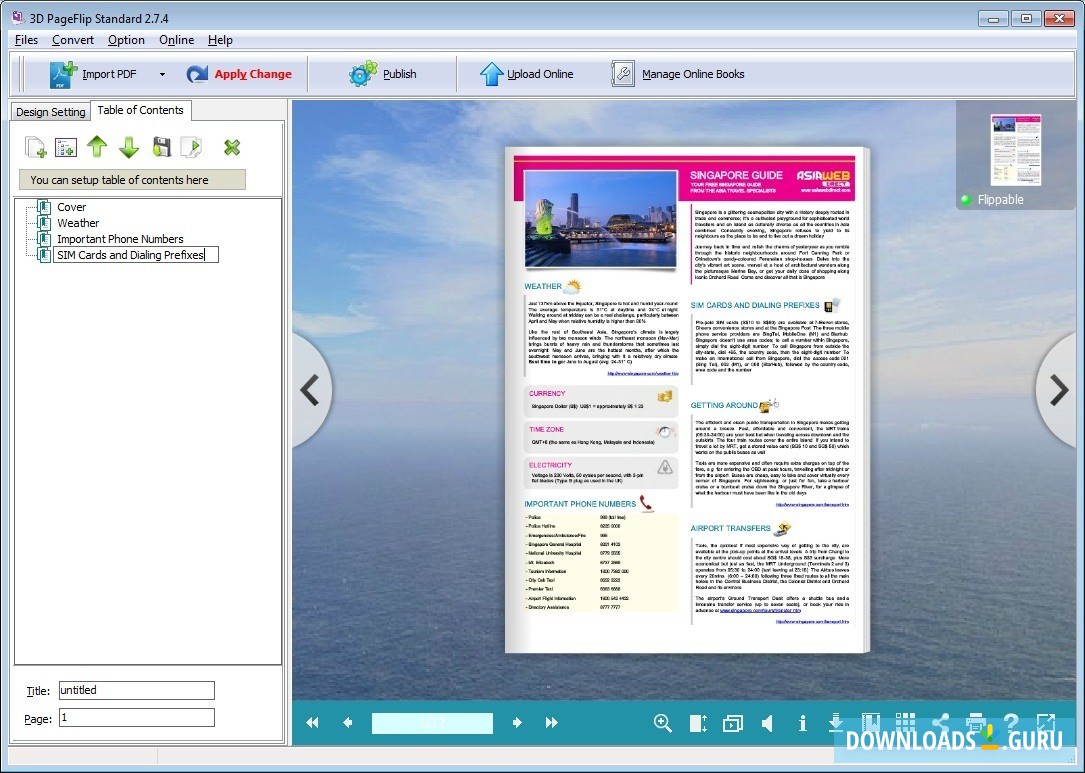Viewport: 1085px width, 773px height.
Task: Open the Import PDF dropdown arrow
Action: [162, 74]
